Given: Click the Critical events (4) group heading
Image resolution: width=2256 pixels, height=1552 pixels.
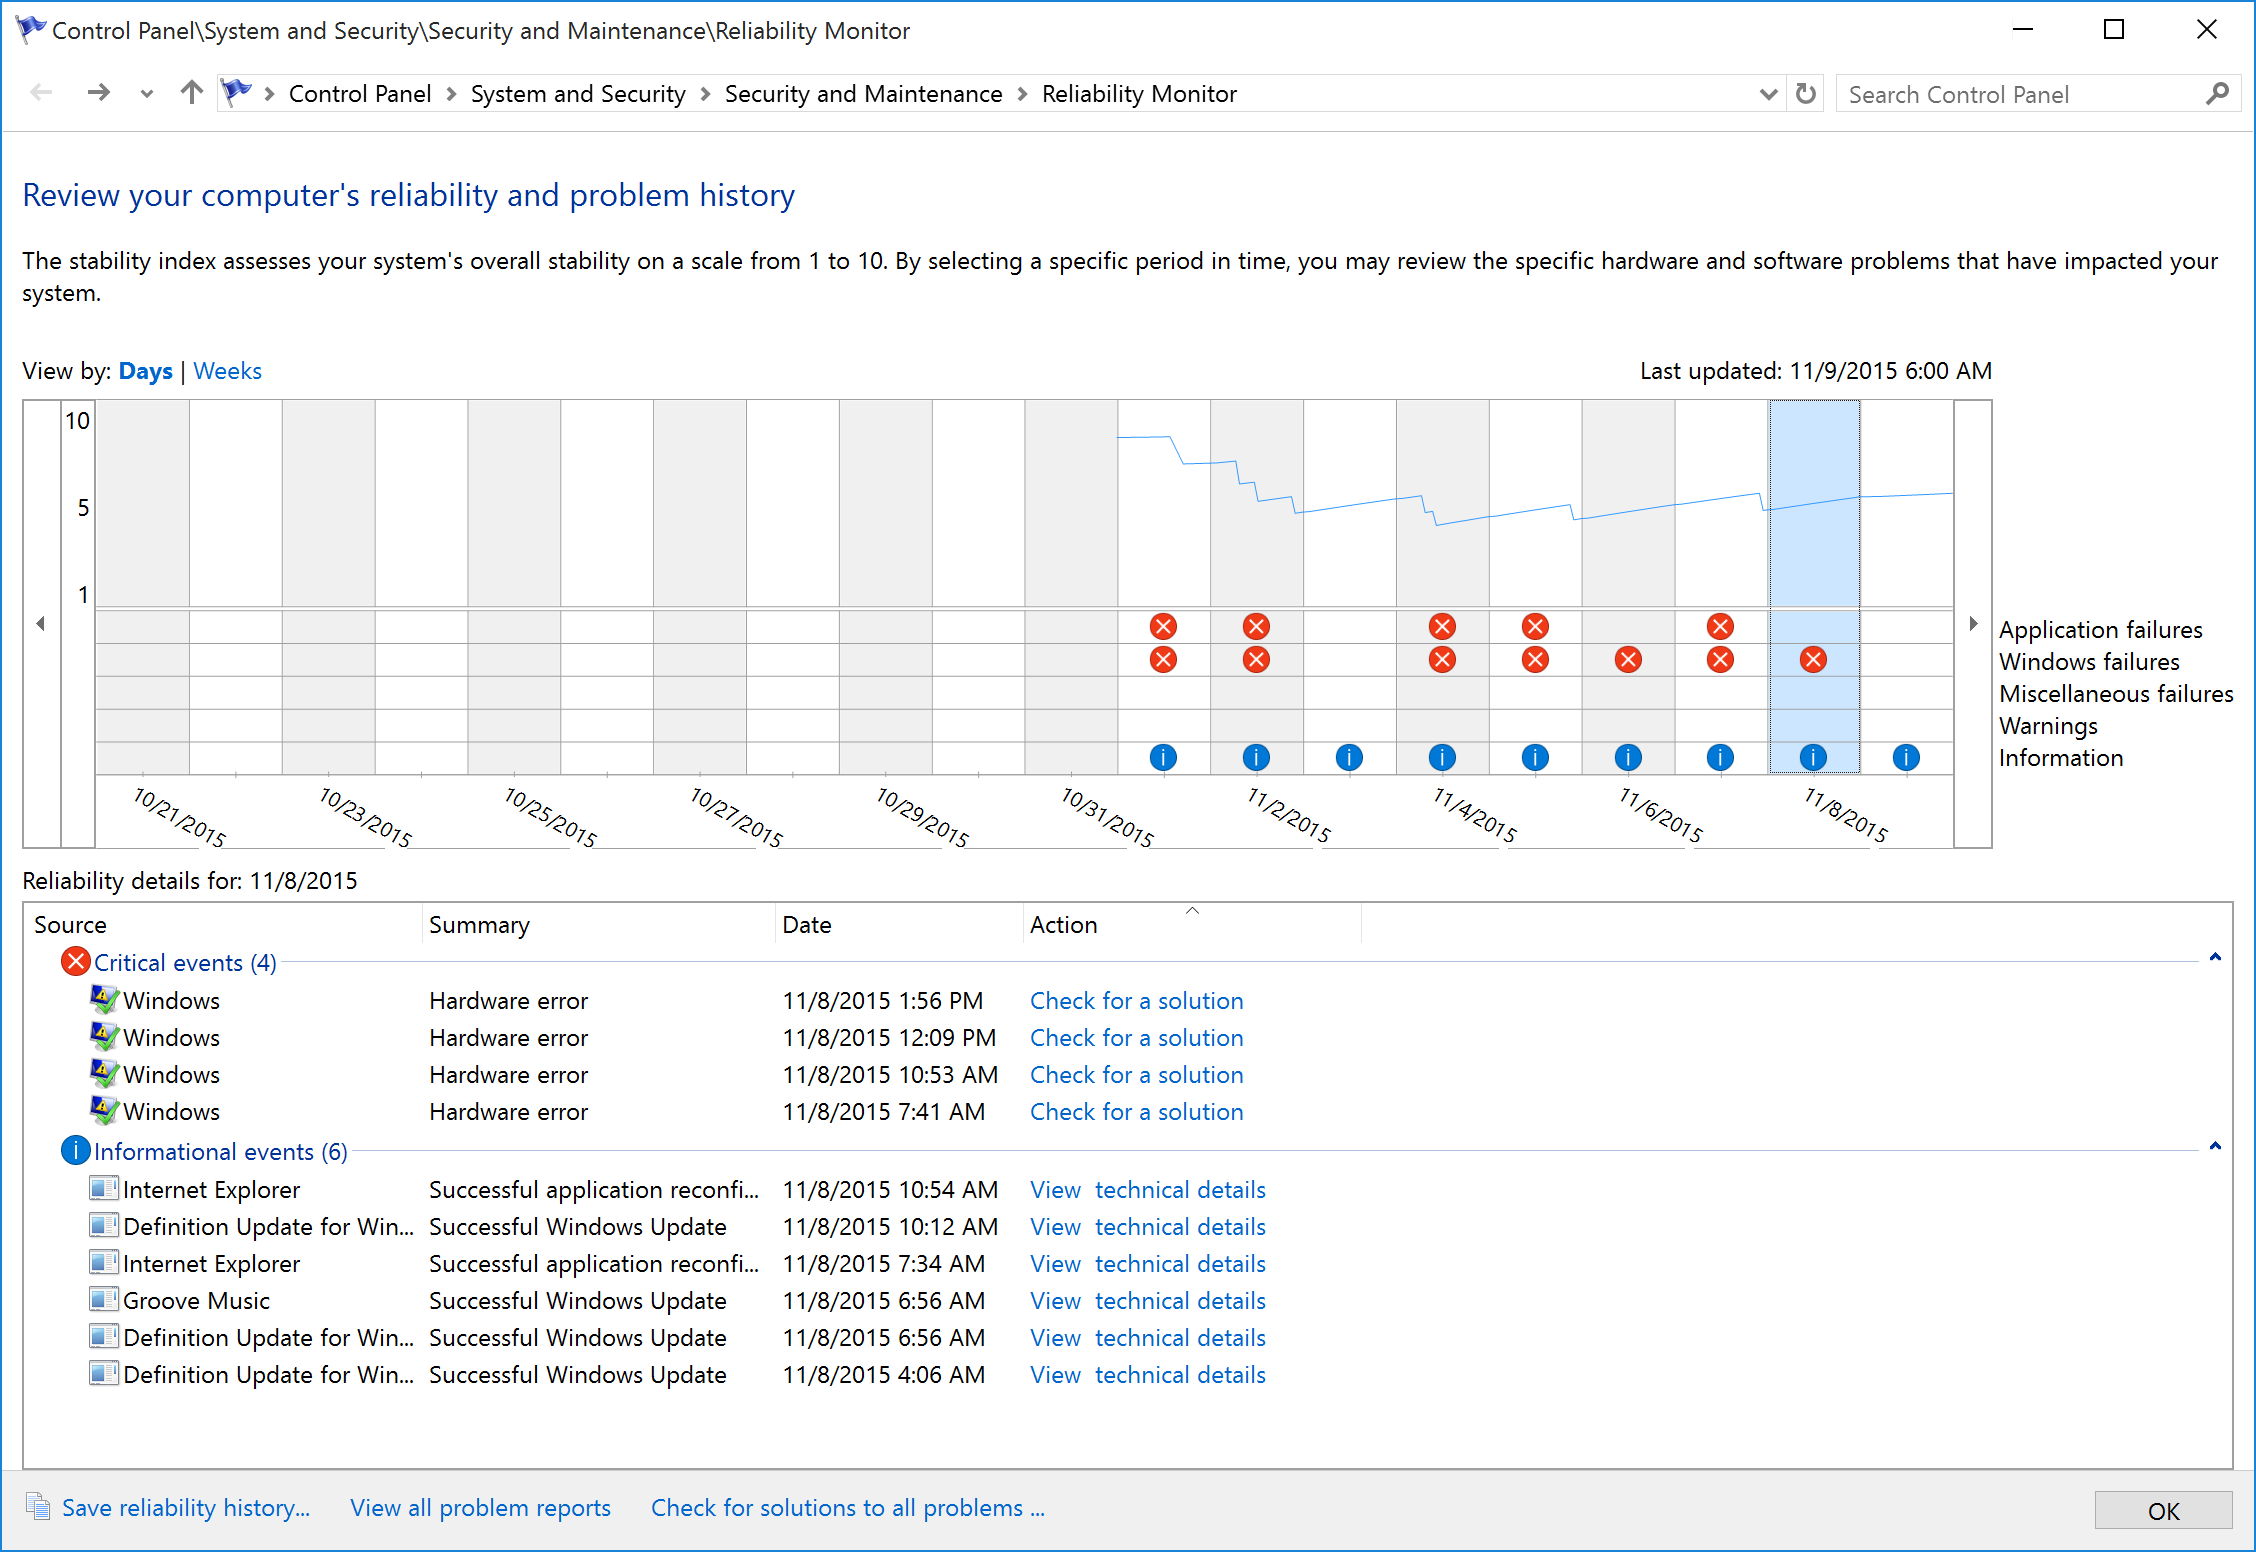Looking at the screenshot, I should (185, 963).
